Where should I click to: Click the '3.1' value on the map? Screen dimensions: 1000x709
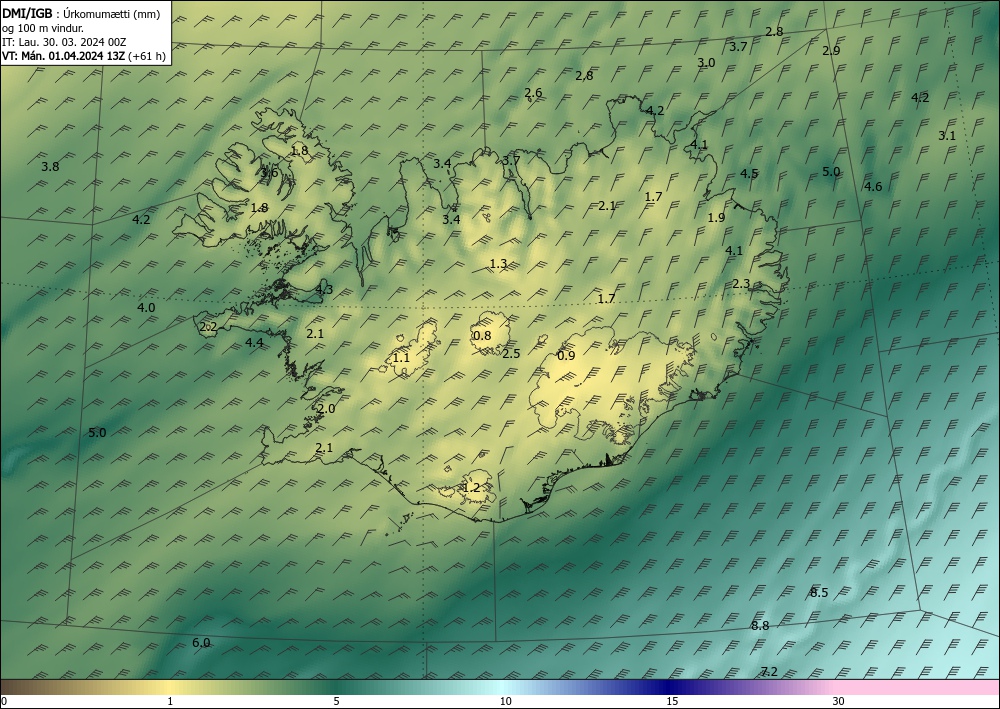click(947, 135)
